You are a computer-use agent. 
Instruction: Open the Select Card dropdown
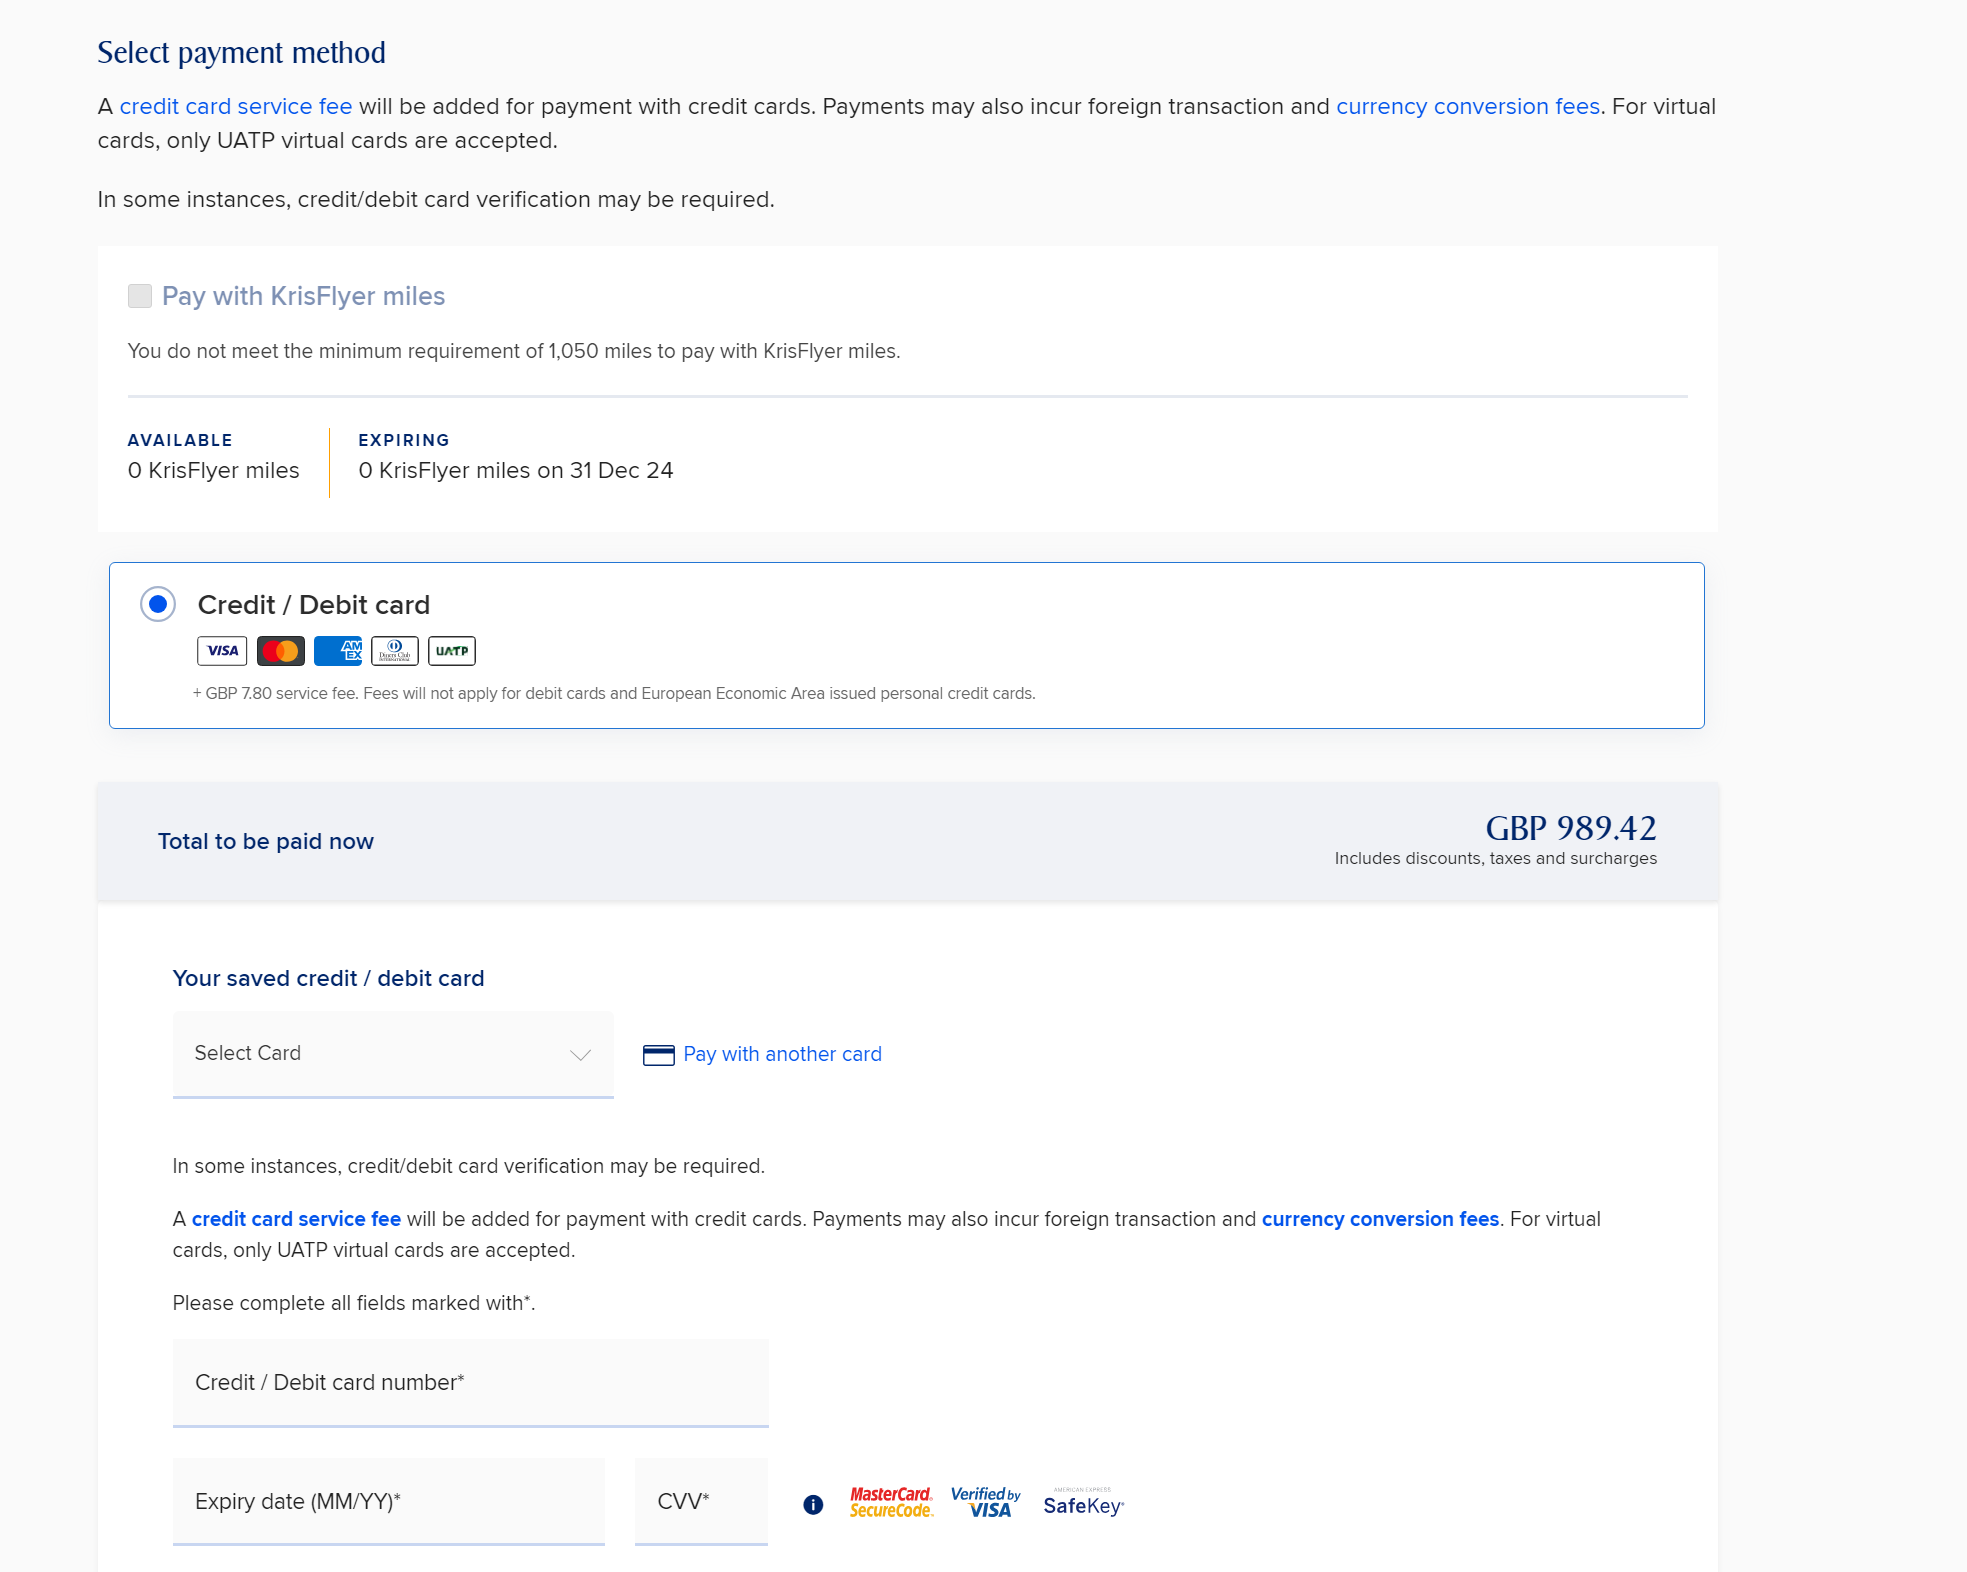tap(393, 1054)
